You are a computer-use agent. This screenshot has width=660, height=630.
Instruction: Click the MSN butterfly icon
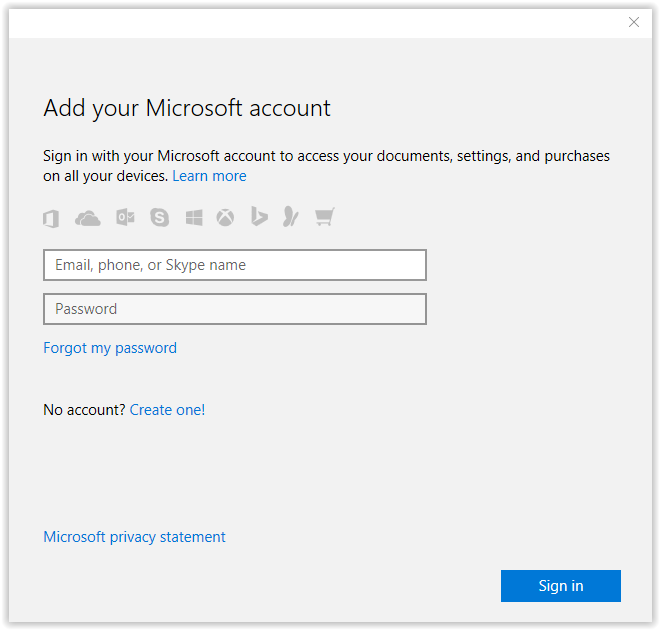(291, 217)
